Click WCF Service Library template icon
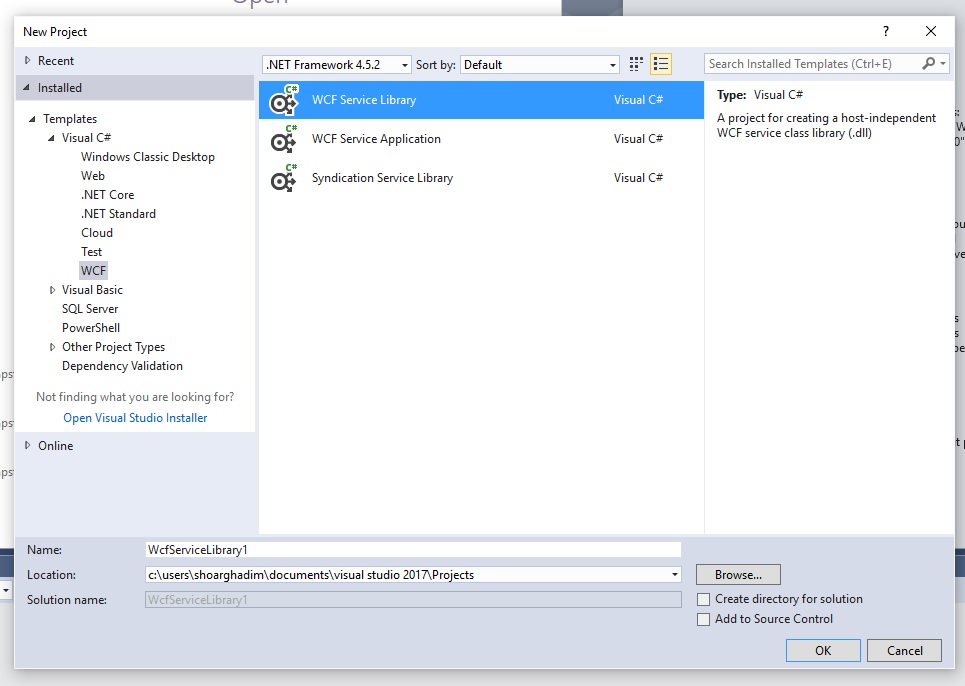 [x=284, y=100]
